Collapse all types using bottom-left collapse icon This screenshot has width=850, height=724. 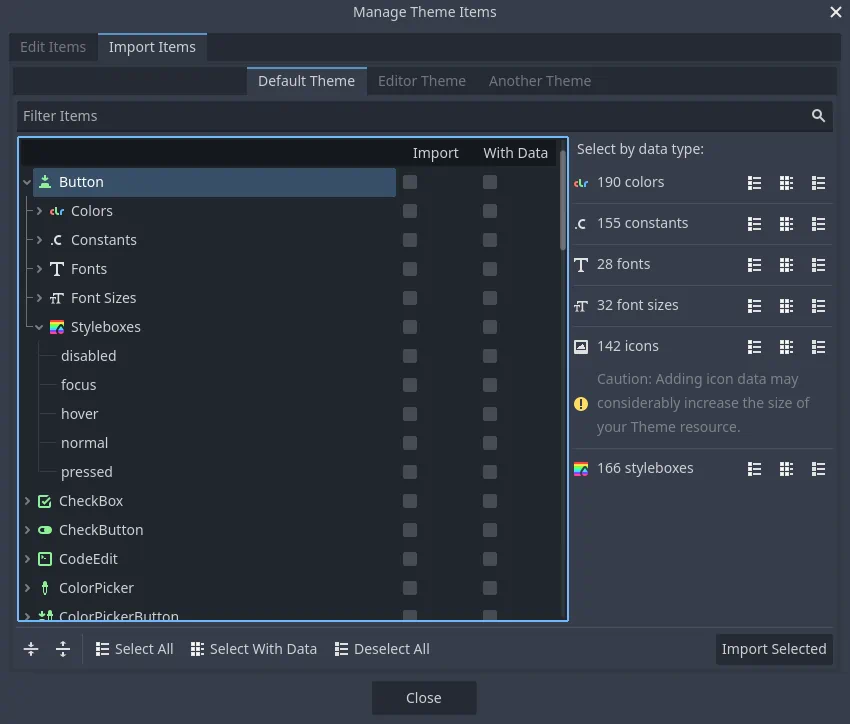31,649
